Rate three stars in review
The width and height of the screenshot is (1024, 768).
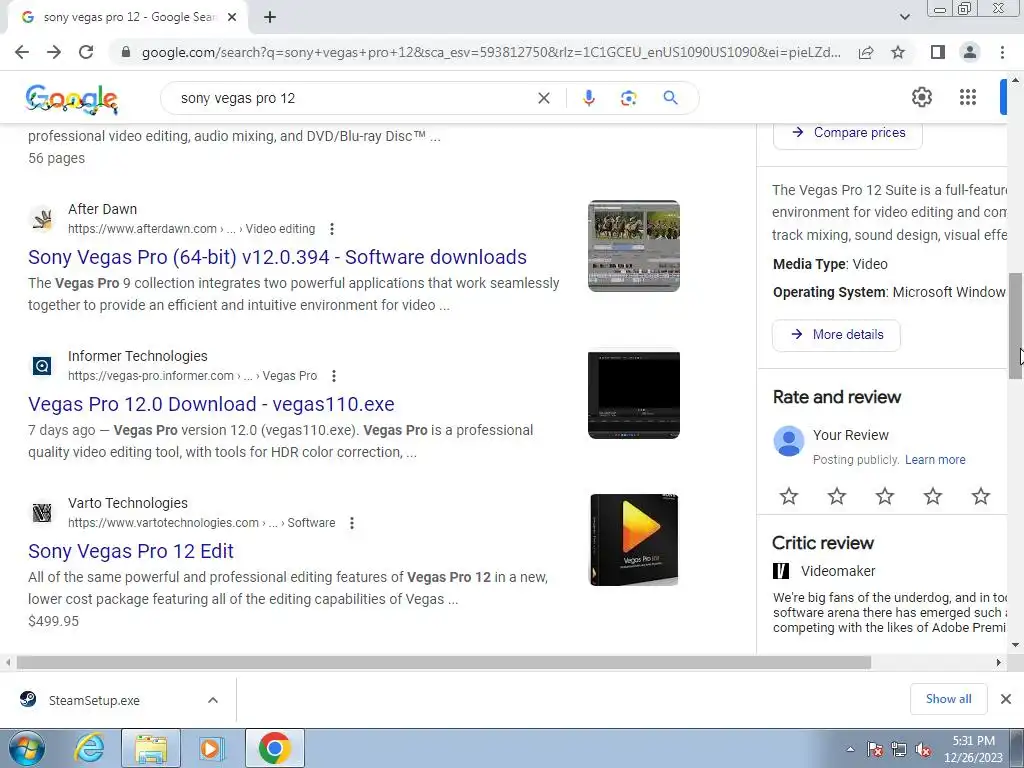tap(885, 496)
